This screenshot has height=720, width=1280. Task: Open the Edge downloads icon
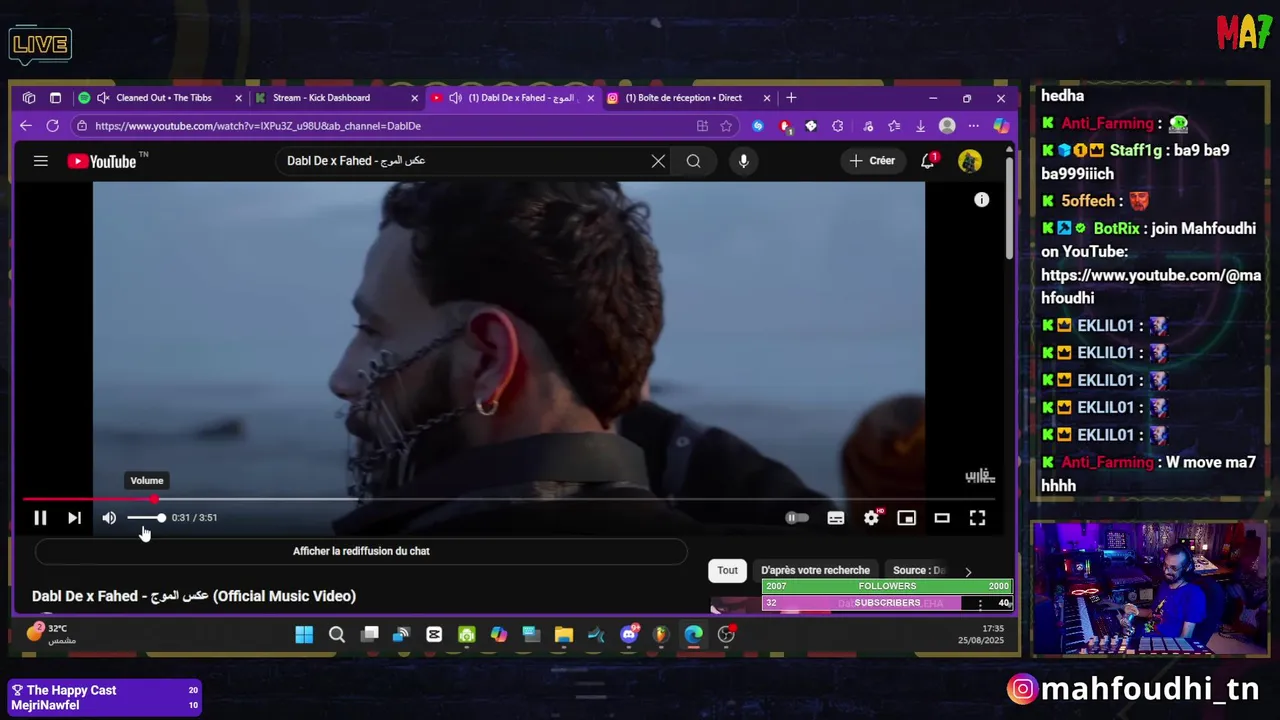[x=920, y=126]
